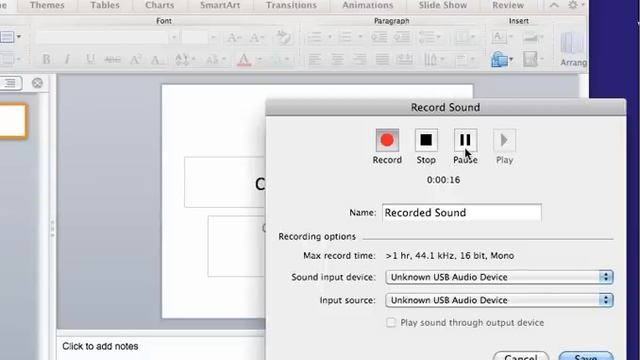The width and height of the screenshot is (640, 360).
Task: Click the red Record button
Action: [387, 140]
